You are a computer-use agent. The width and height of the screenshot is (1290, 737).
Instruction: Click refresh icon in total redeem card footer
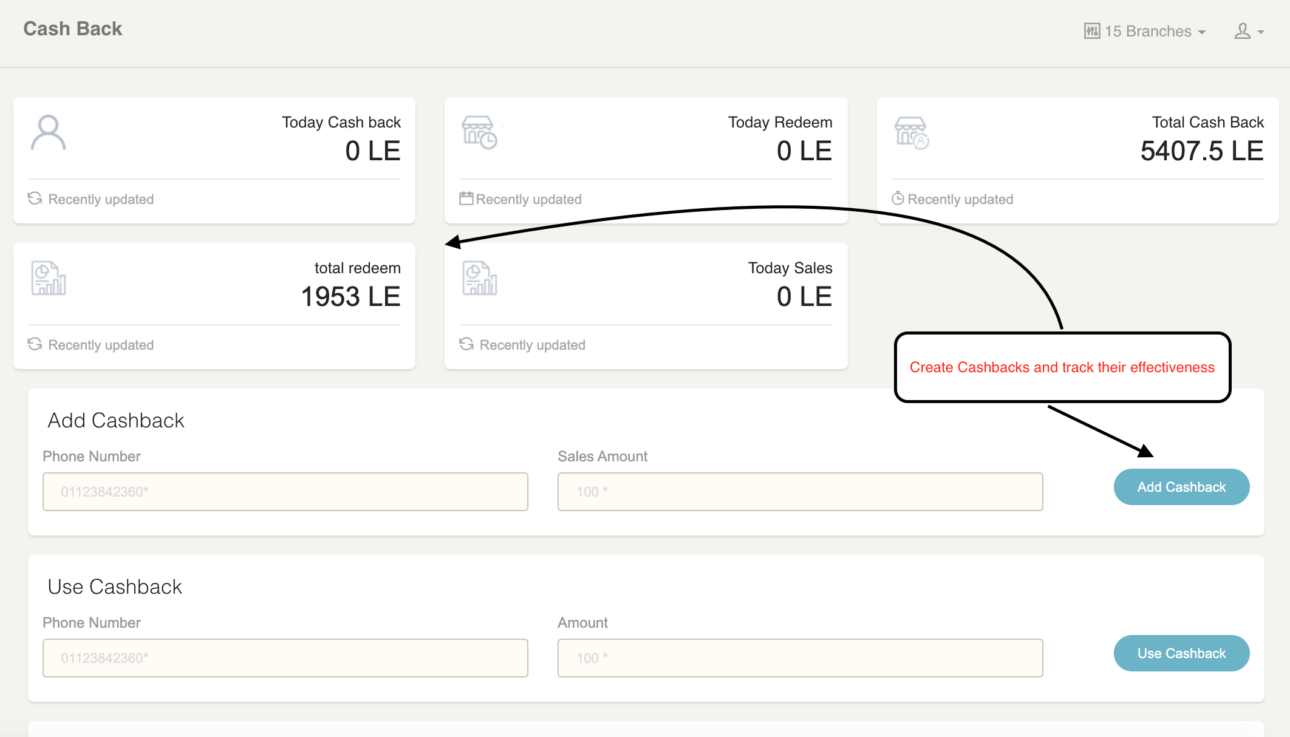(x=35, y=344)
